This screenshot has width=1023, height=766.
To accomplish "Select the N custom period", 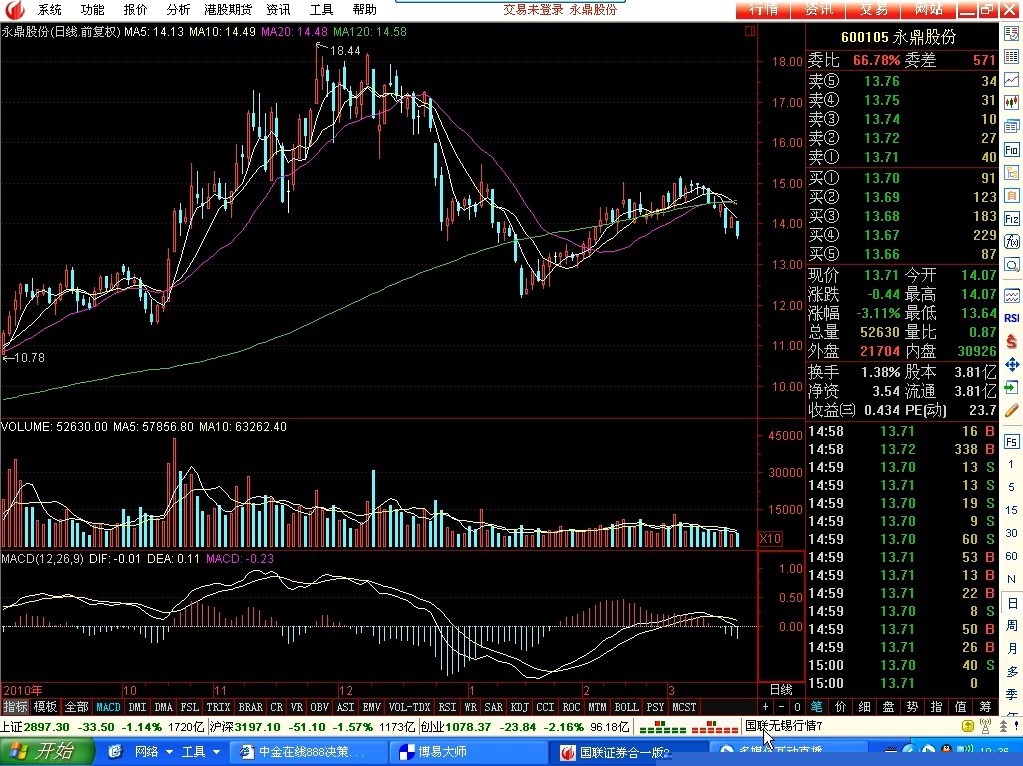I will 1012,579.
